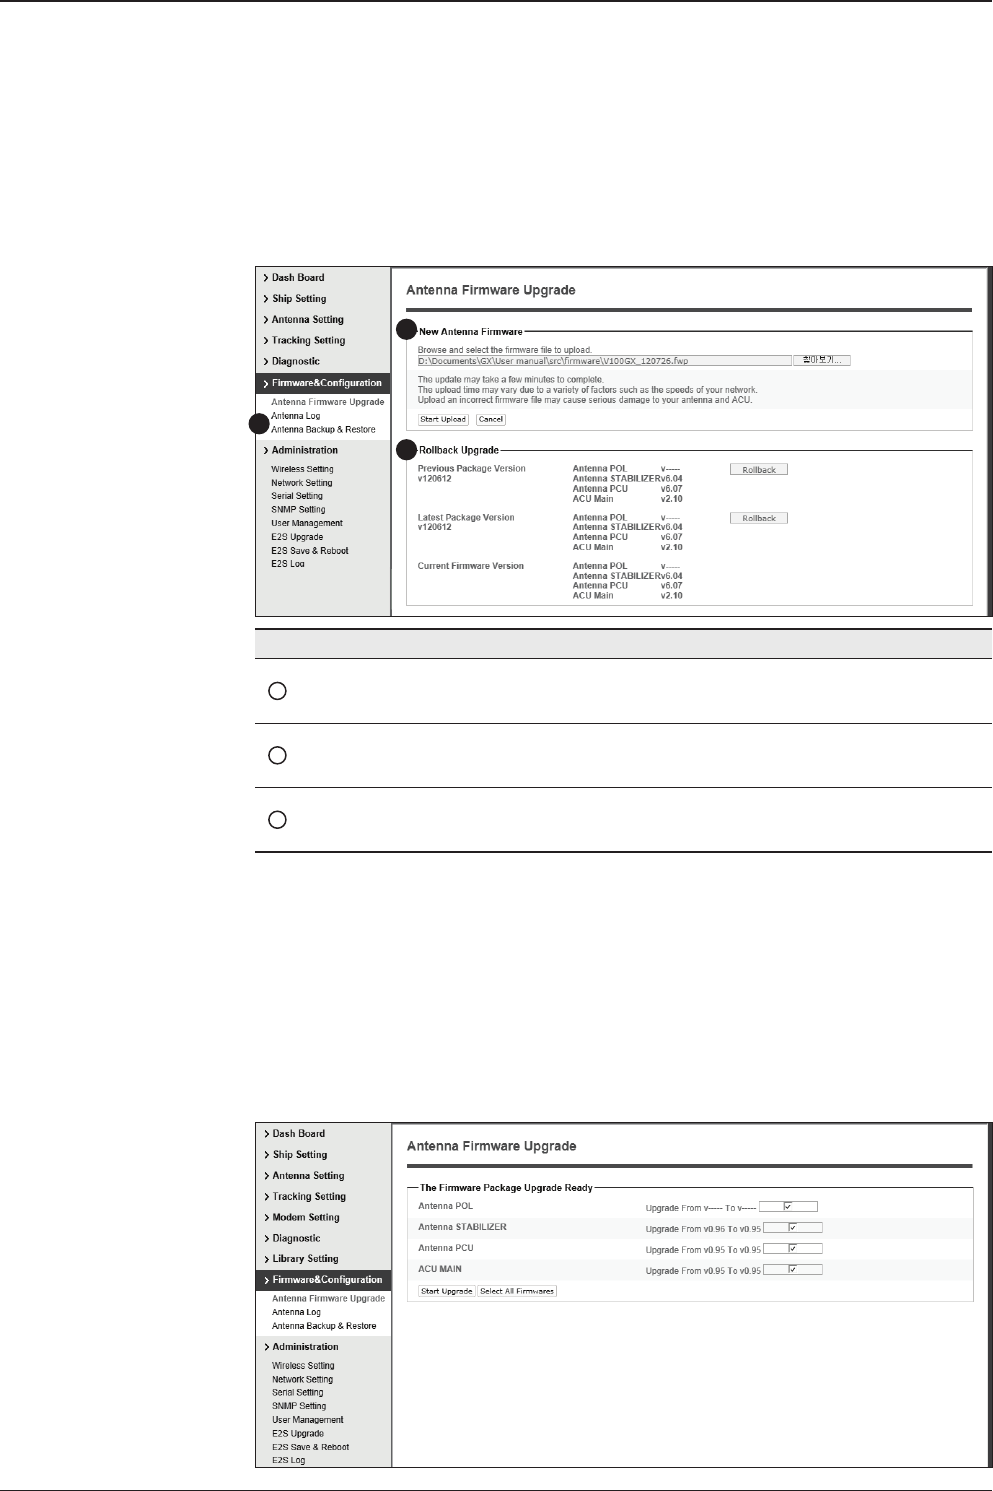993x1491 pixels.
Task: Click the firmware file path field
Action: 603,360
